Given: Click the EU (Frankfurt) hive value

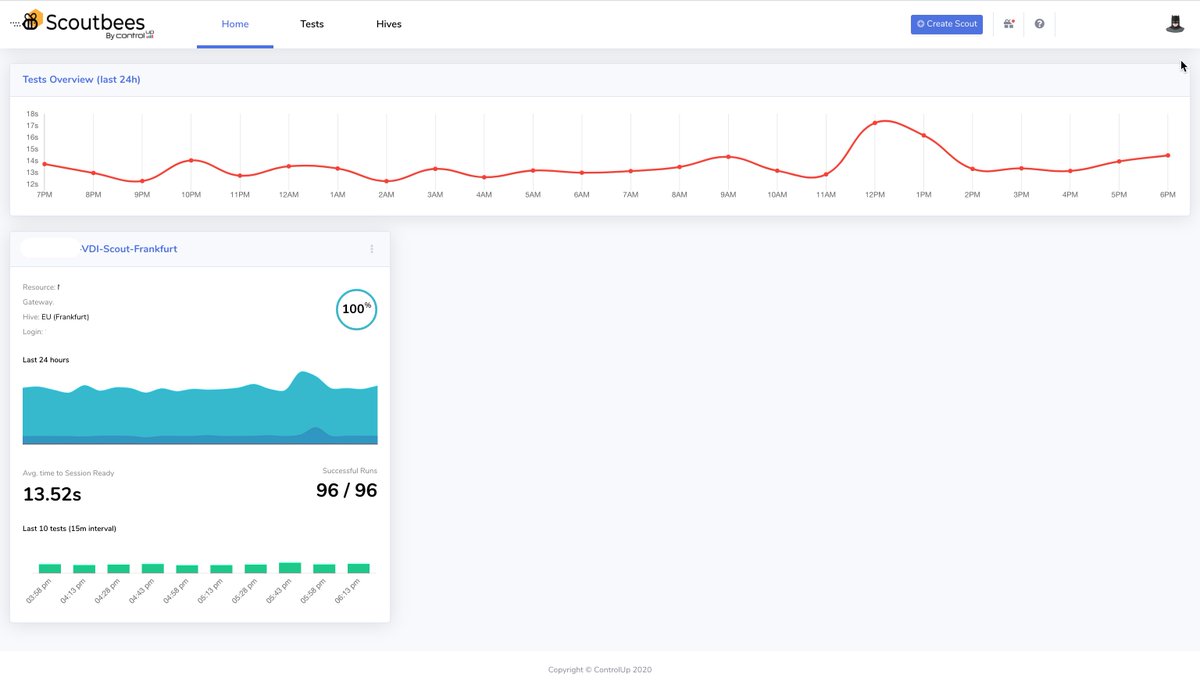Looking at the screenshot, I should [x=65, y=317].
